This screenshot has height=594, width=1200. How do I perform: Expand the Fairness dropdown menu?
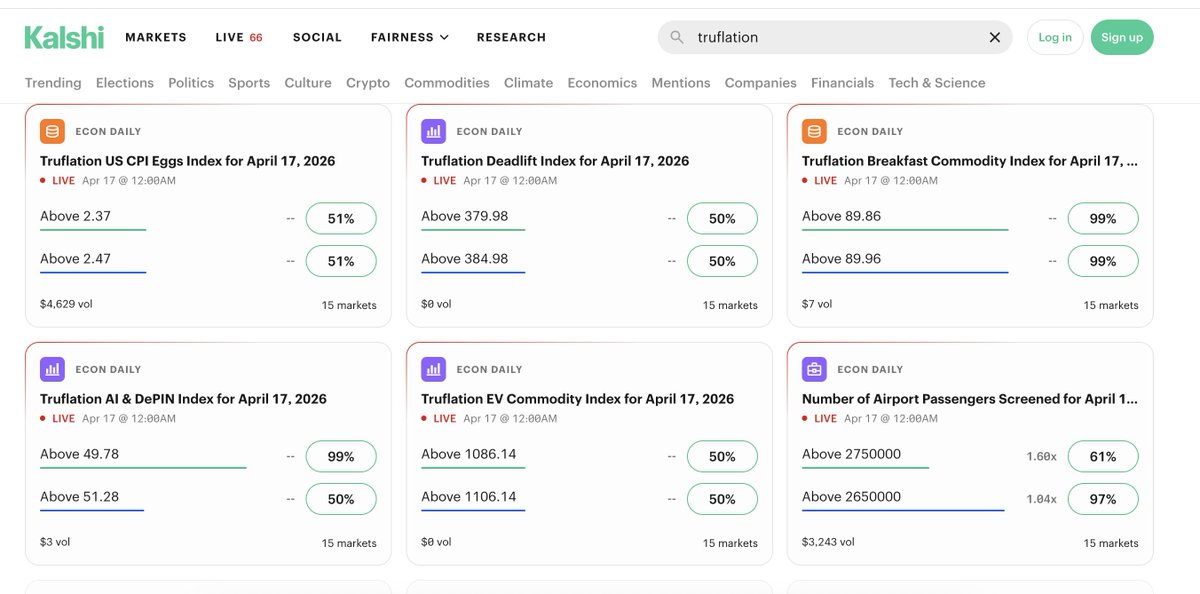click(x=409, y=37)
